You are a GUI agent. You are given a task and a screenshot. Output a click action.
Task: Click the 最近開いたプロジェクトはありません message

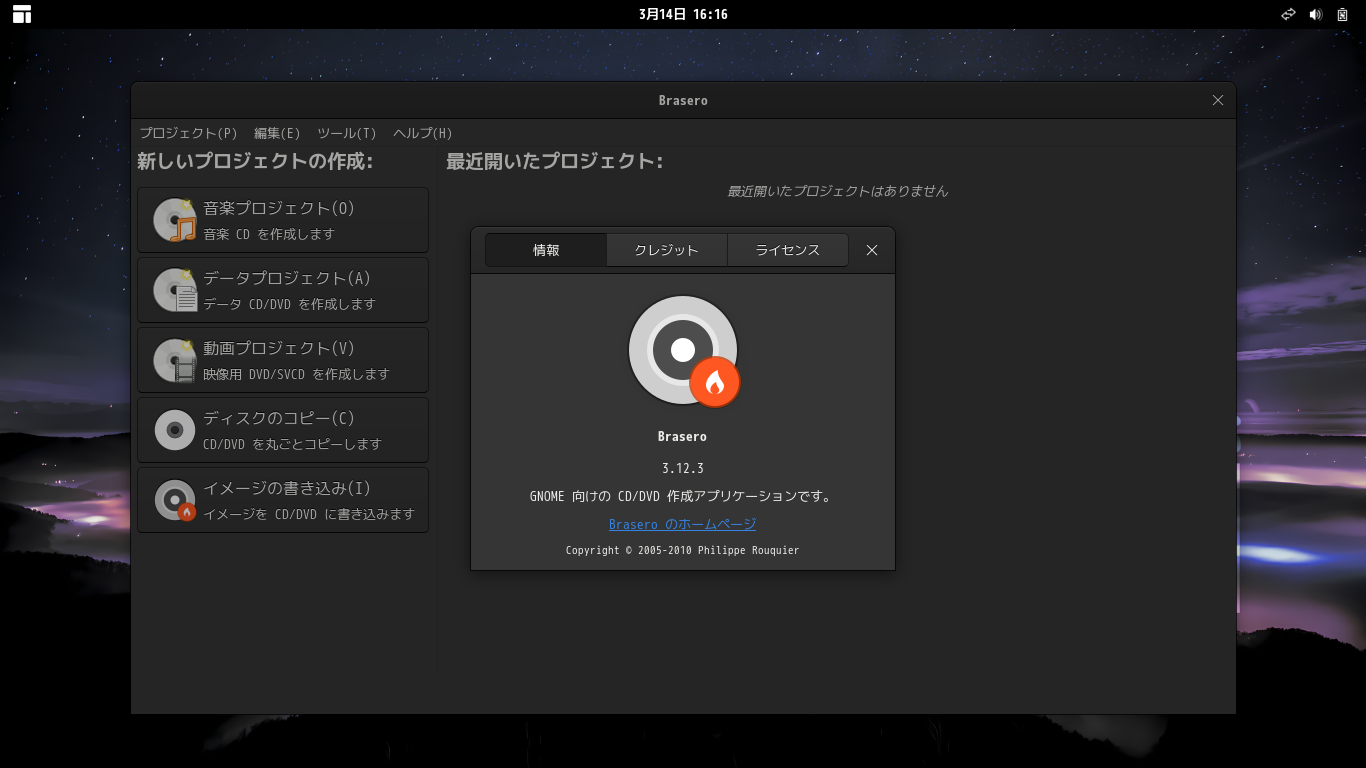click(x=838, y=191)
